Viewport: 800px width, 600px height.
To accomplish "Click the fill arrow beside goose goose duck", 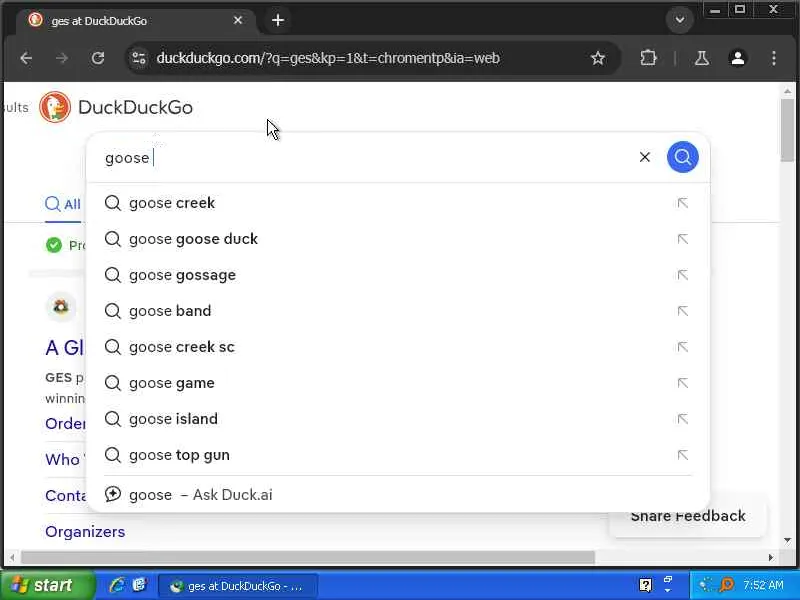I will [x=682, y=239].
